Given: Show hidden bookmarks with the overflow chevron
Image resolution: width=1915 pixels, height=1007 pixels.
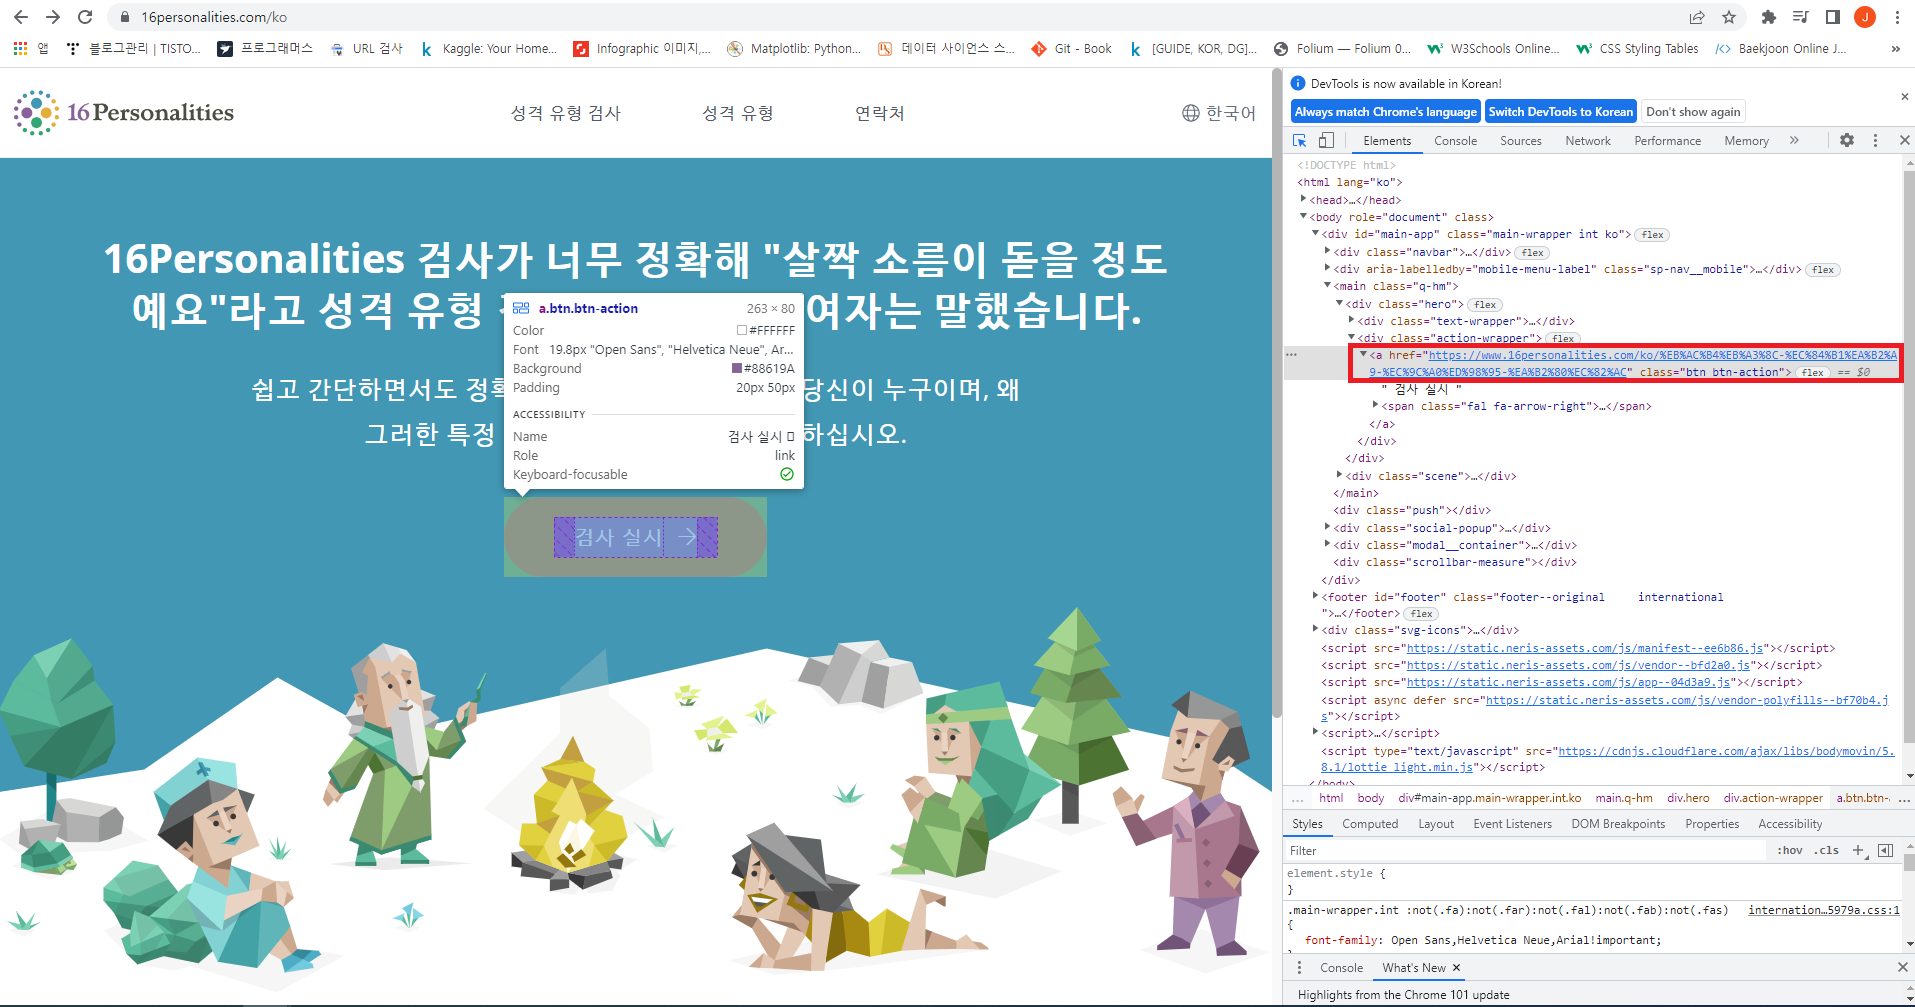Looking at the screenshot, I should (x=1895, y=48).
